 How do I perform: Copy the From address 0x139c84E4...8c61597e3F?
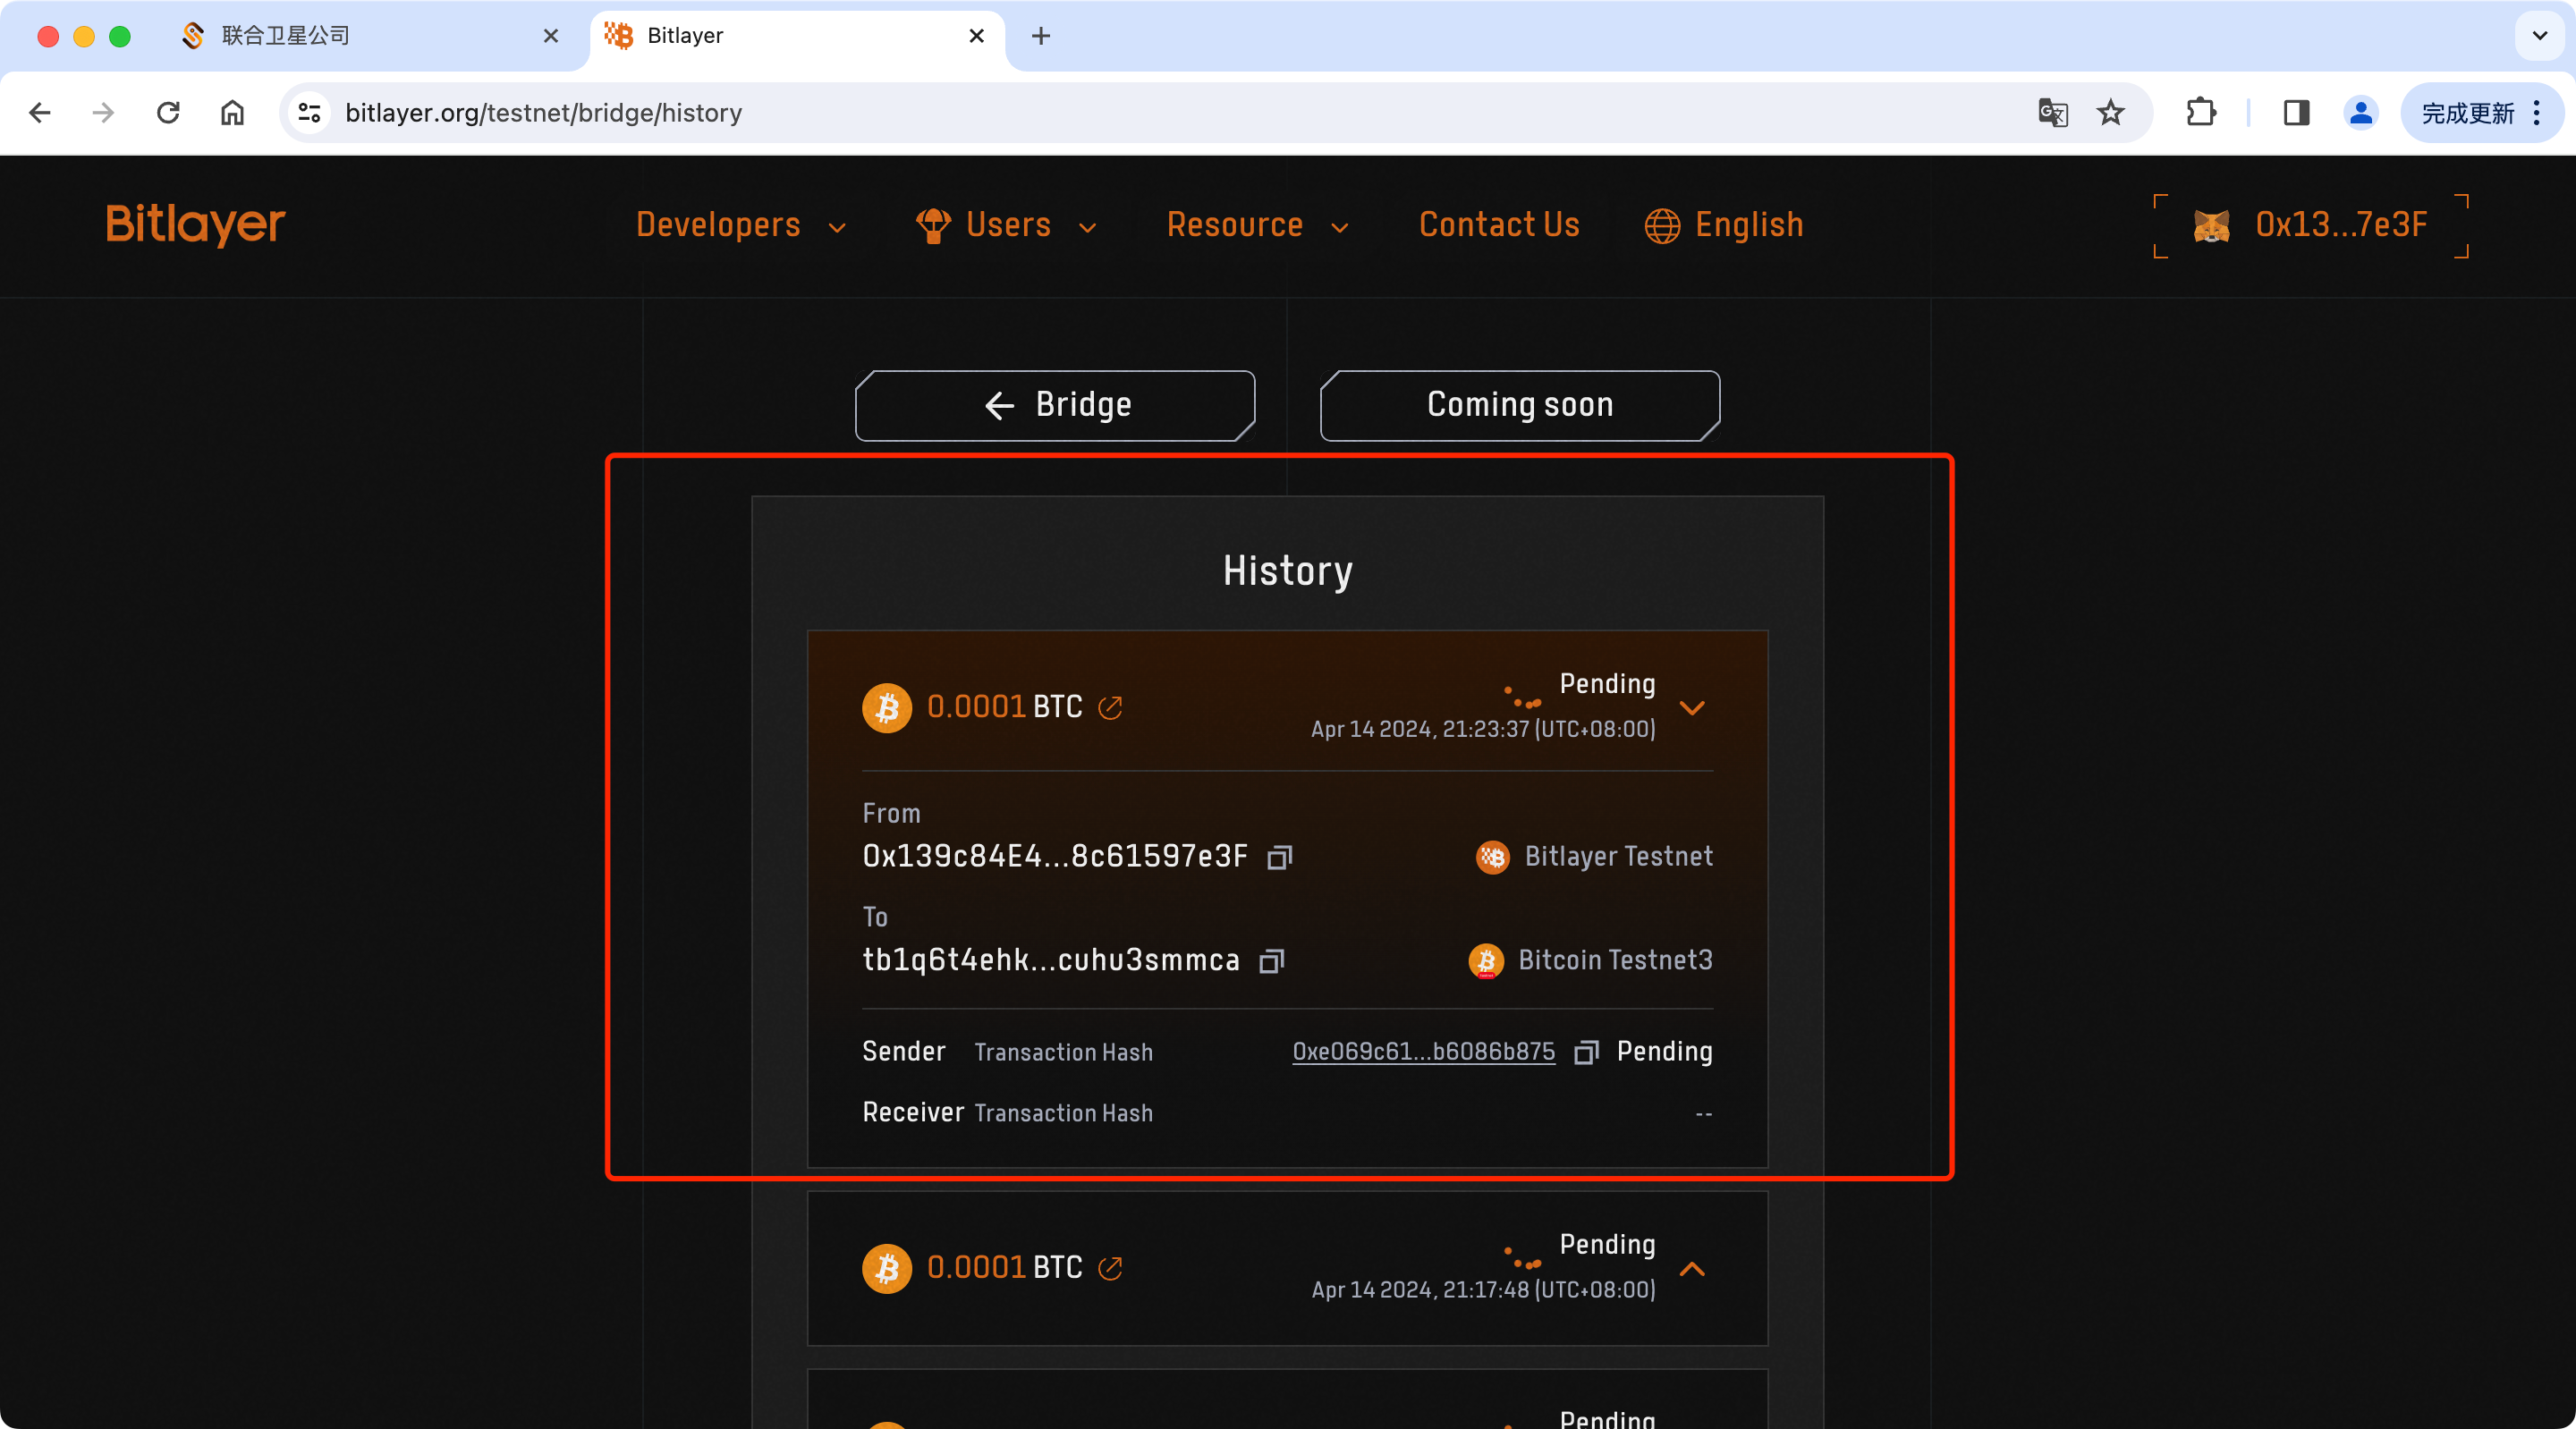(1280, 857)
